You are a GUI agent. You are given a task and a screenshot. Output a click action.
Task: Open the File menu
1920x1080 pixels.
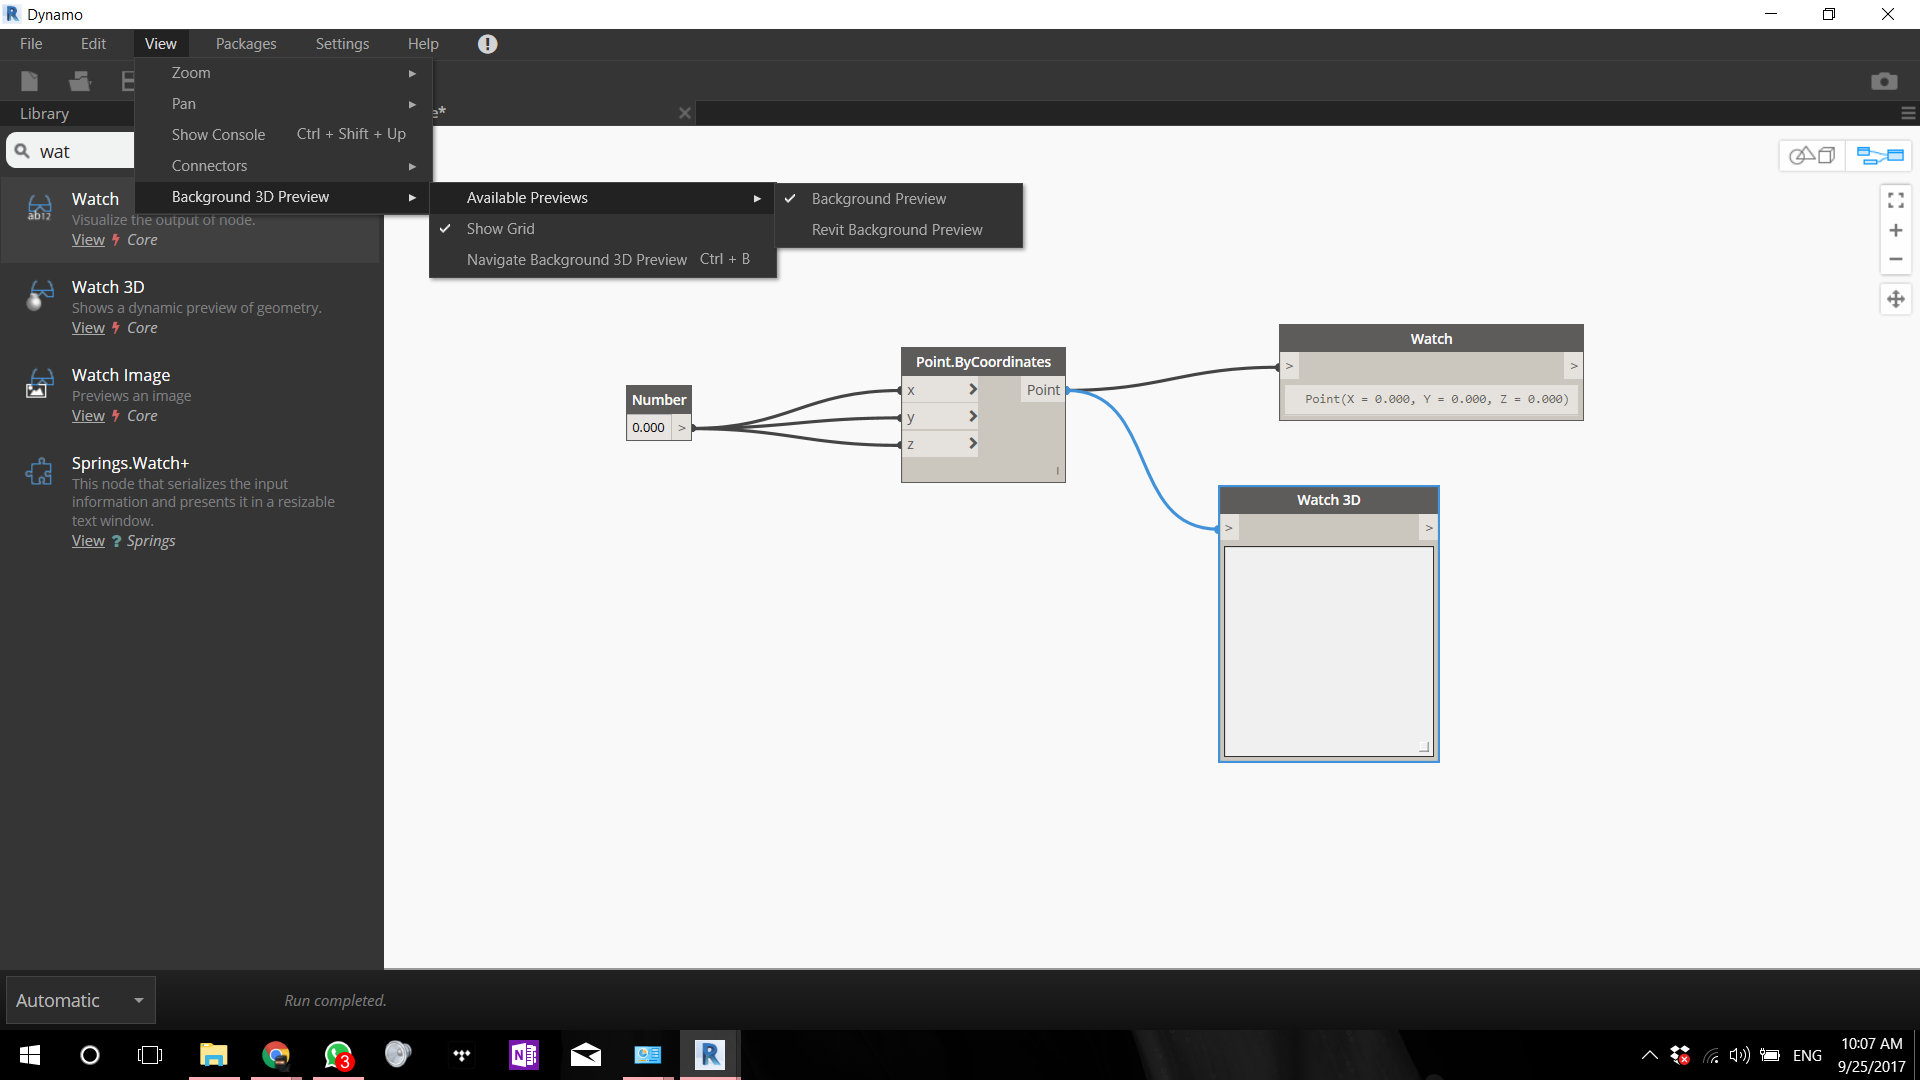[31, 44]
